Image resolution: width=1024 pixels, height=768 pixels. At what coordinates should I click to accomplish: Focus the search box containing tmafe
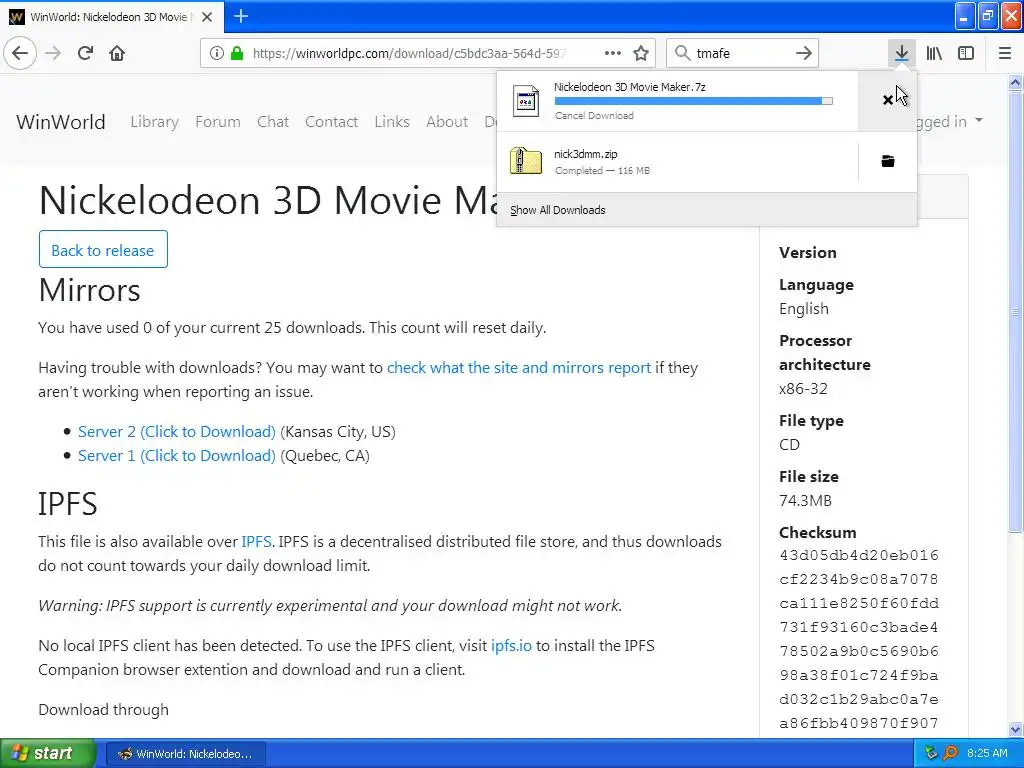coord(742,54)
